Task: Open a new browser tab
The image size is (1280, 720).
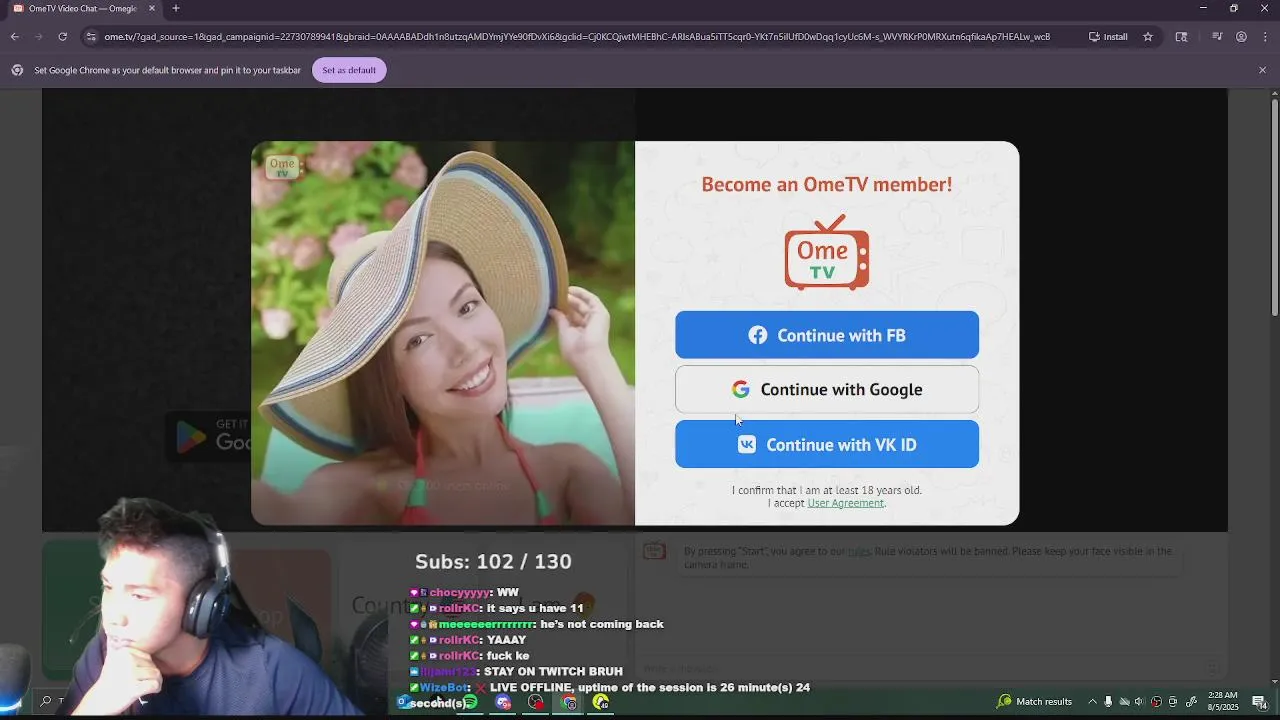Action: (176, 9)
